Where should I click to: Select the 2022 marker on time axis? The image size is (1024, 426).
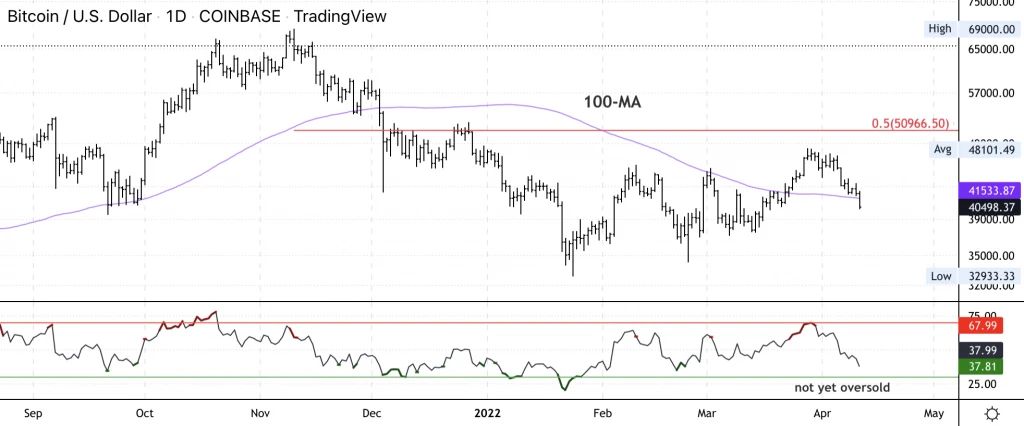click(x=488, y=414)
